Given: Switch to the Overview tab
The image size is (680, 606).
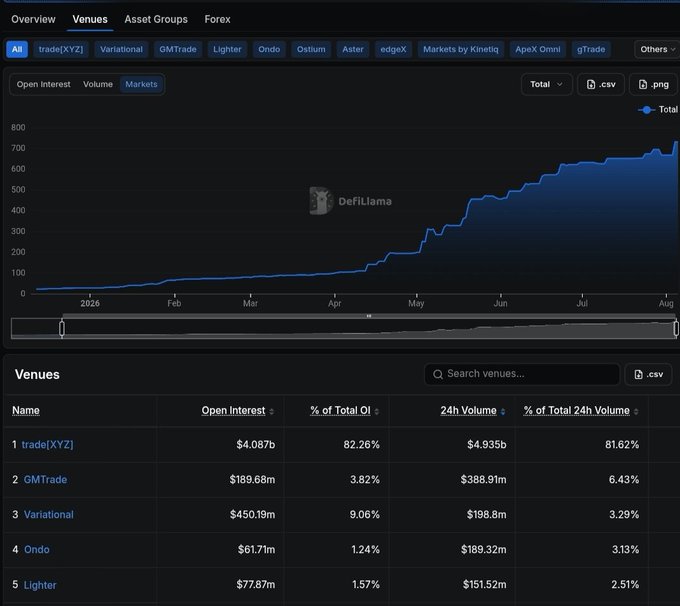Looking at the screenshot, I should point(33,19).
